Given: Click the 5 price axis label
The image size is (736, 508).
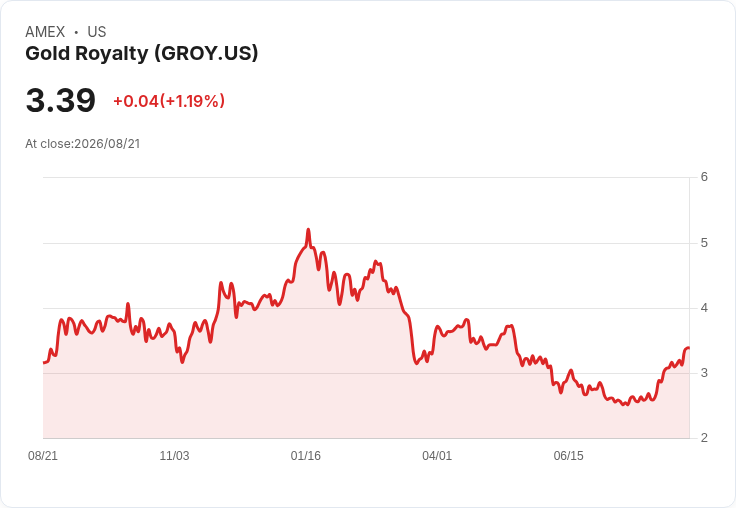Looking at the screenshot, I should coord(704,243).
